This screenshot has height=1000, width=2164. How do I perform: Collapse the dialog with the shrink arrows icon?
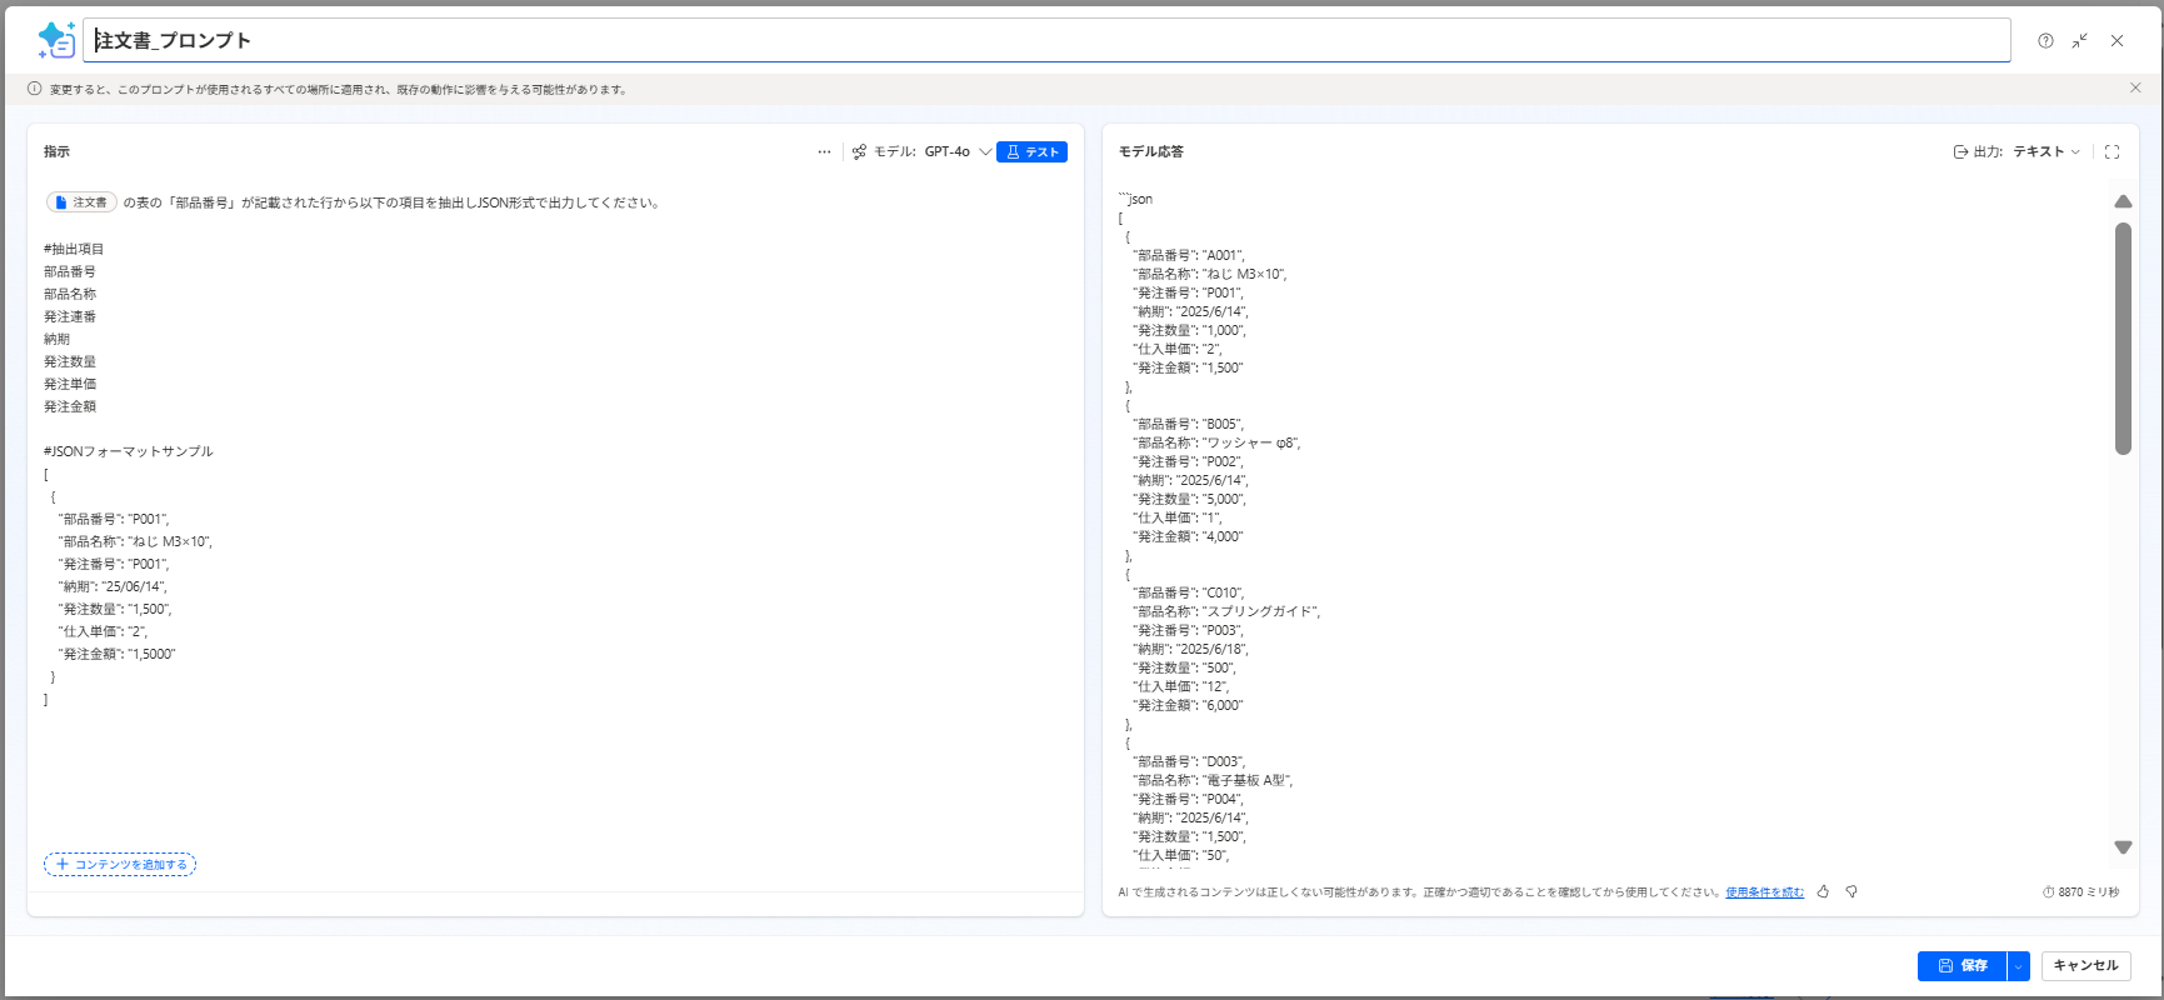tap(2080, 41)
